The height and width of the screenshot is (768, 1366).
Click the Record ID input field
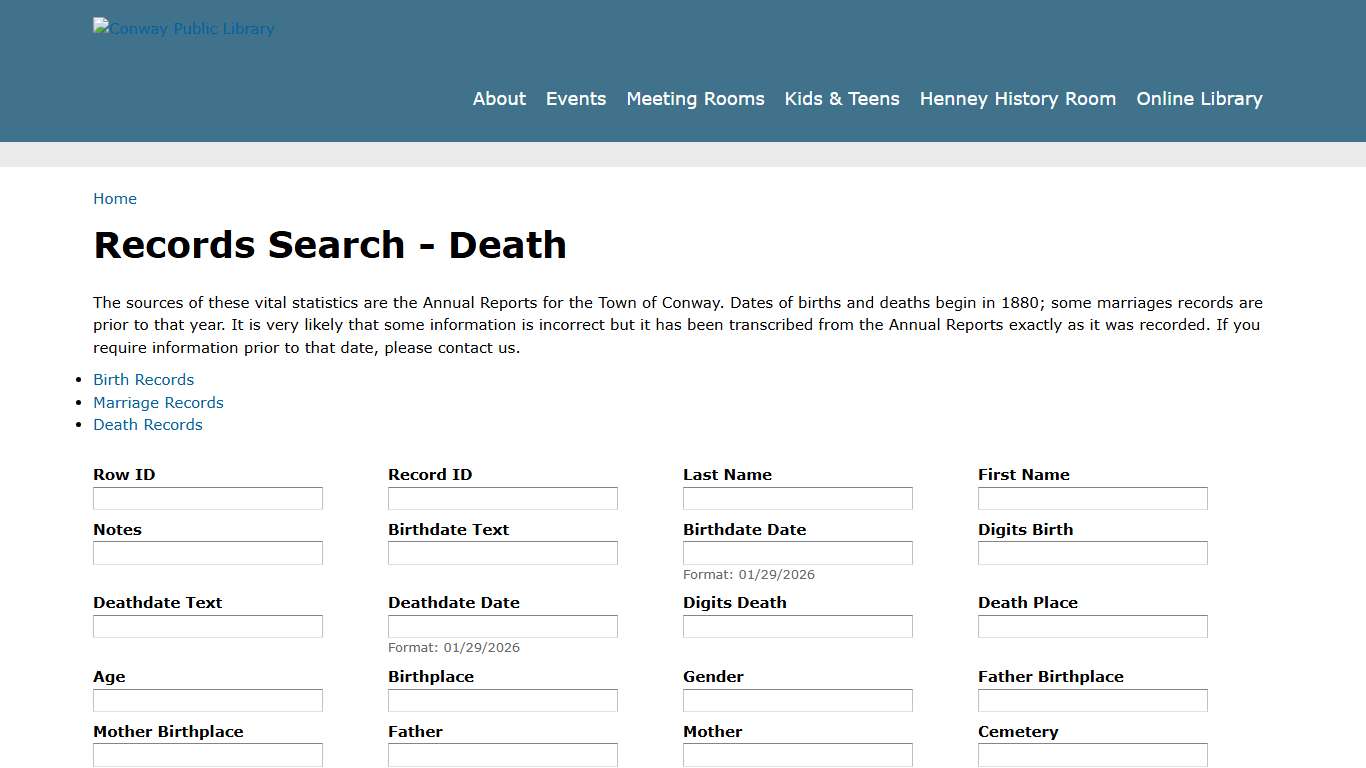(502, 498)
